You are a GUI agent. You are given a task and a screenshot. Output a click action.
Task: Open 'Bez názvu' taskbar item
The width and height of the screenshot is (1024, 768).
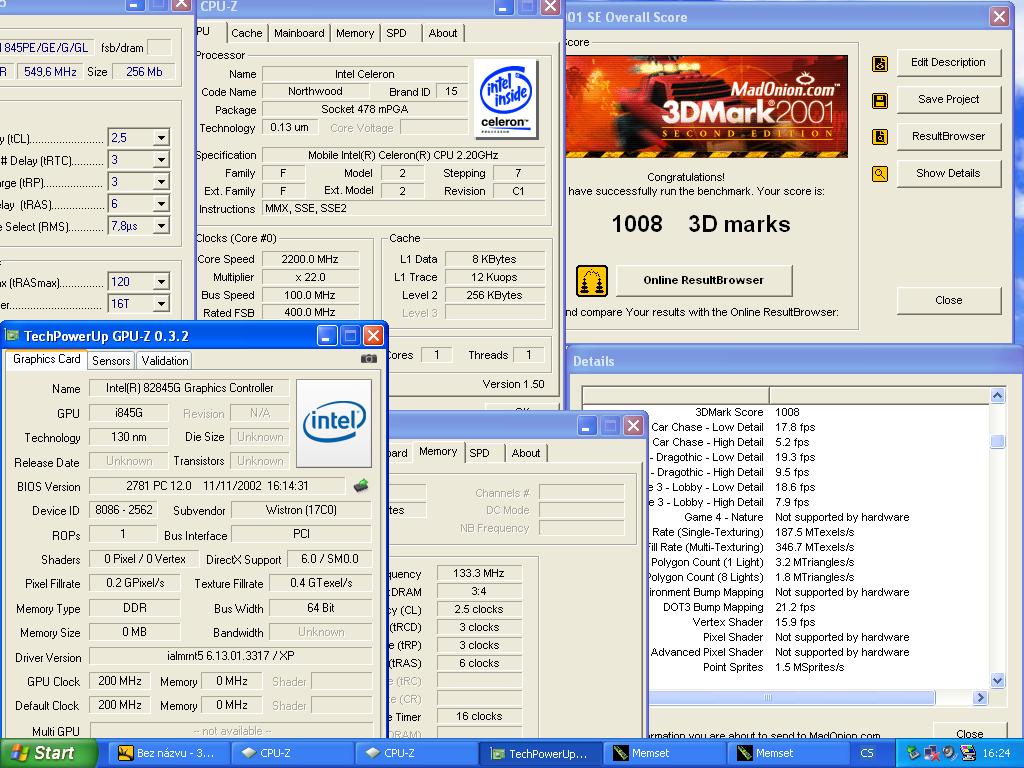click(x=167, y=754)
